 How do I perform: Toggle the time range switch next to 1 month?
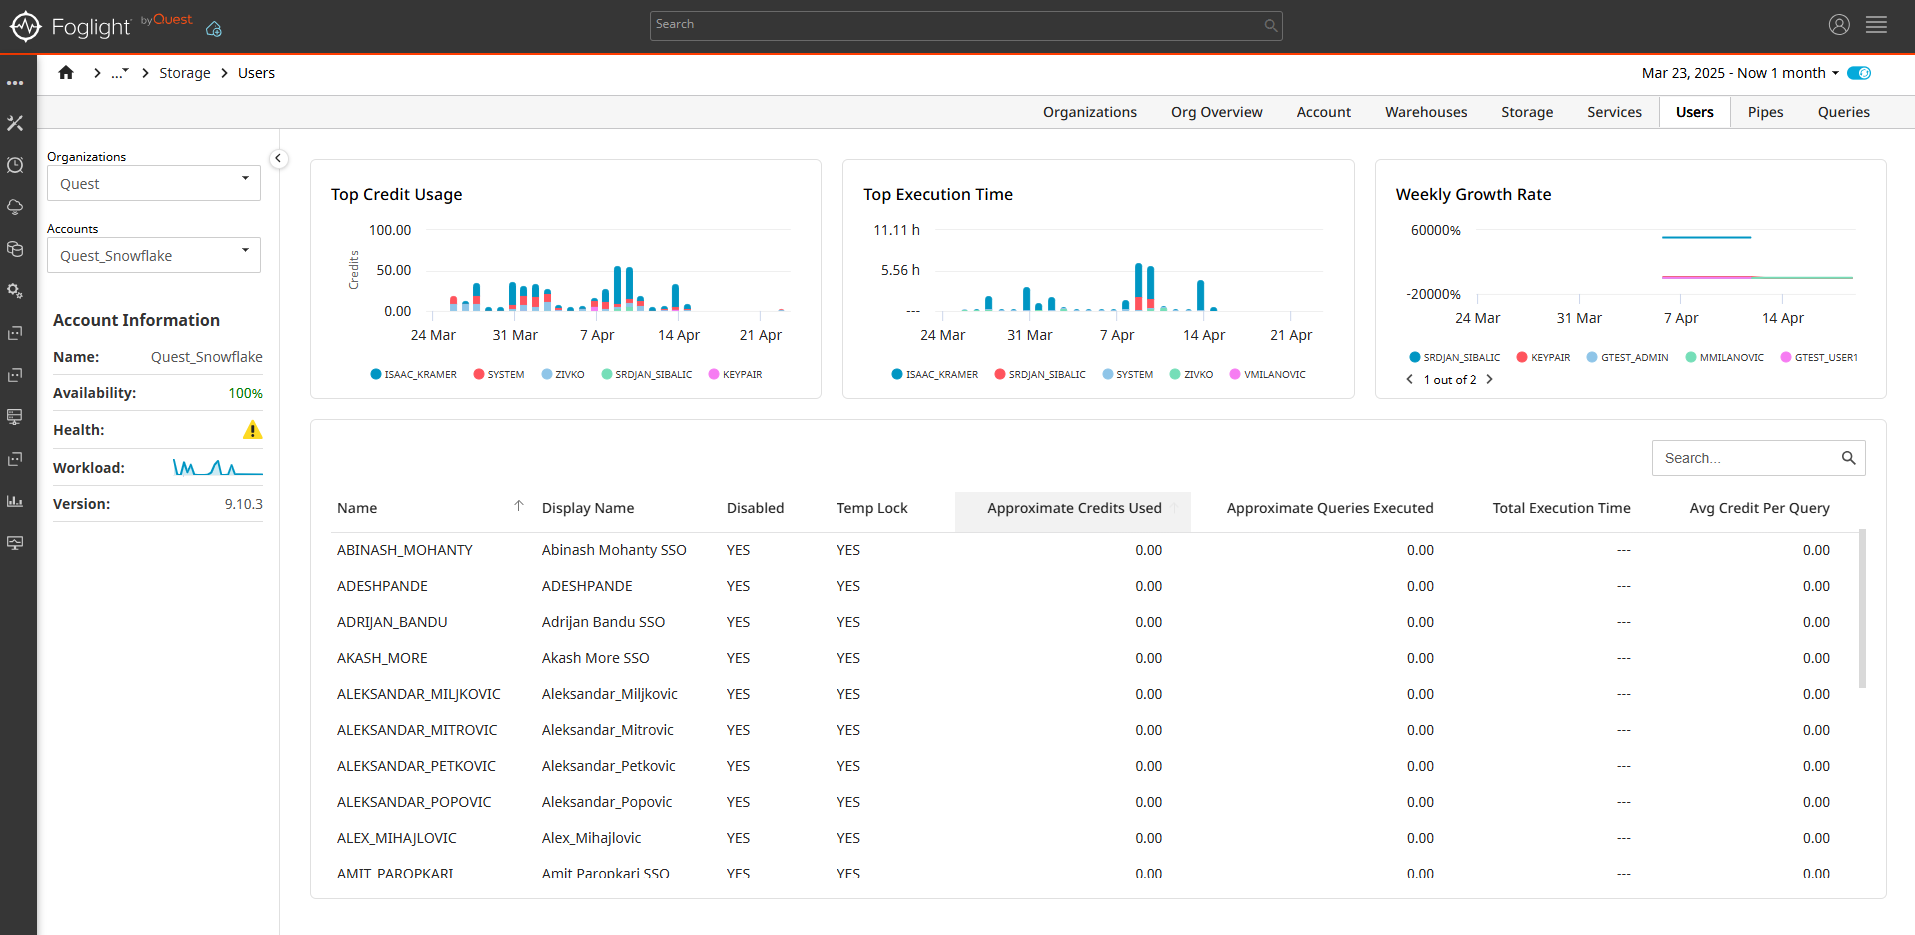click(1859, 73)
